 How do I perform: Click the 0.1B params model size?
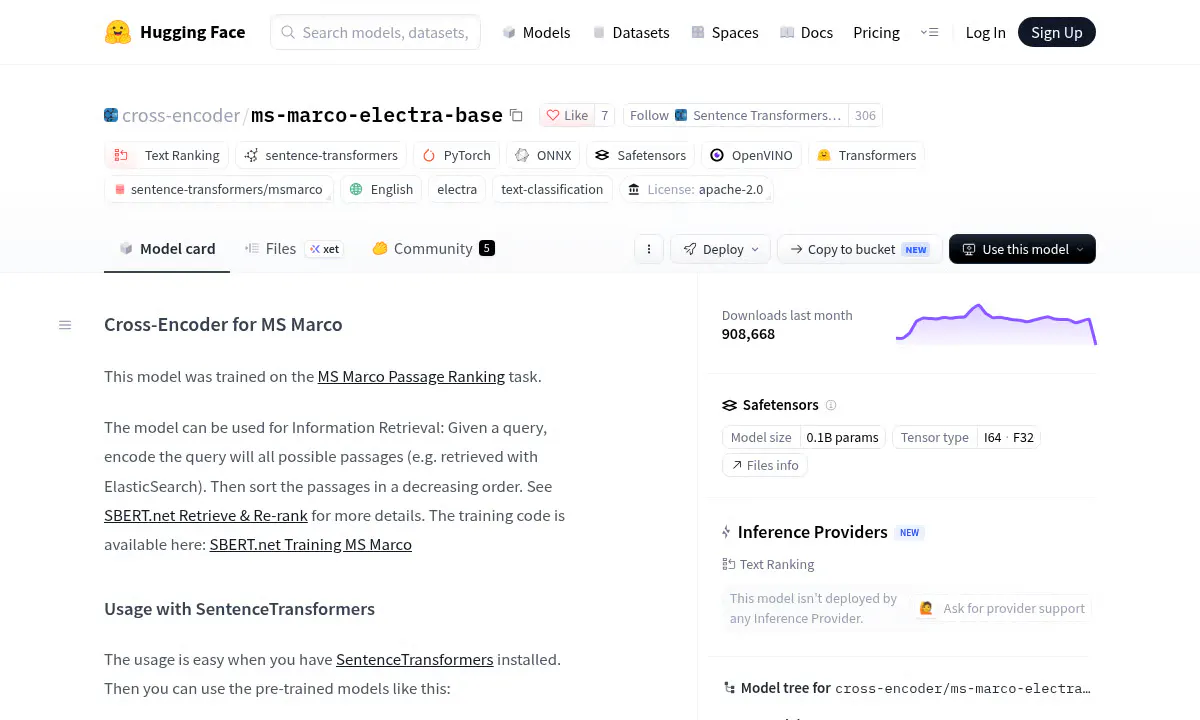point(842,437)
